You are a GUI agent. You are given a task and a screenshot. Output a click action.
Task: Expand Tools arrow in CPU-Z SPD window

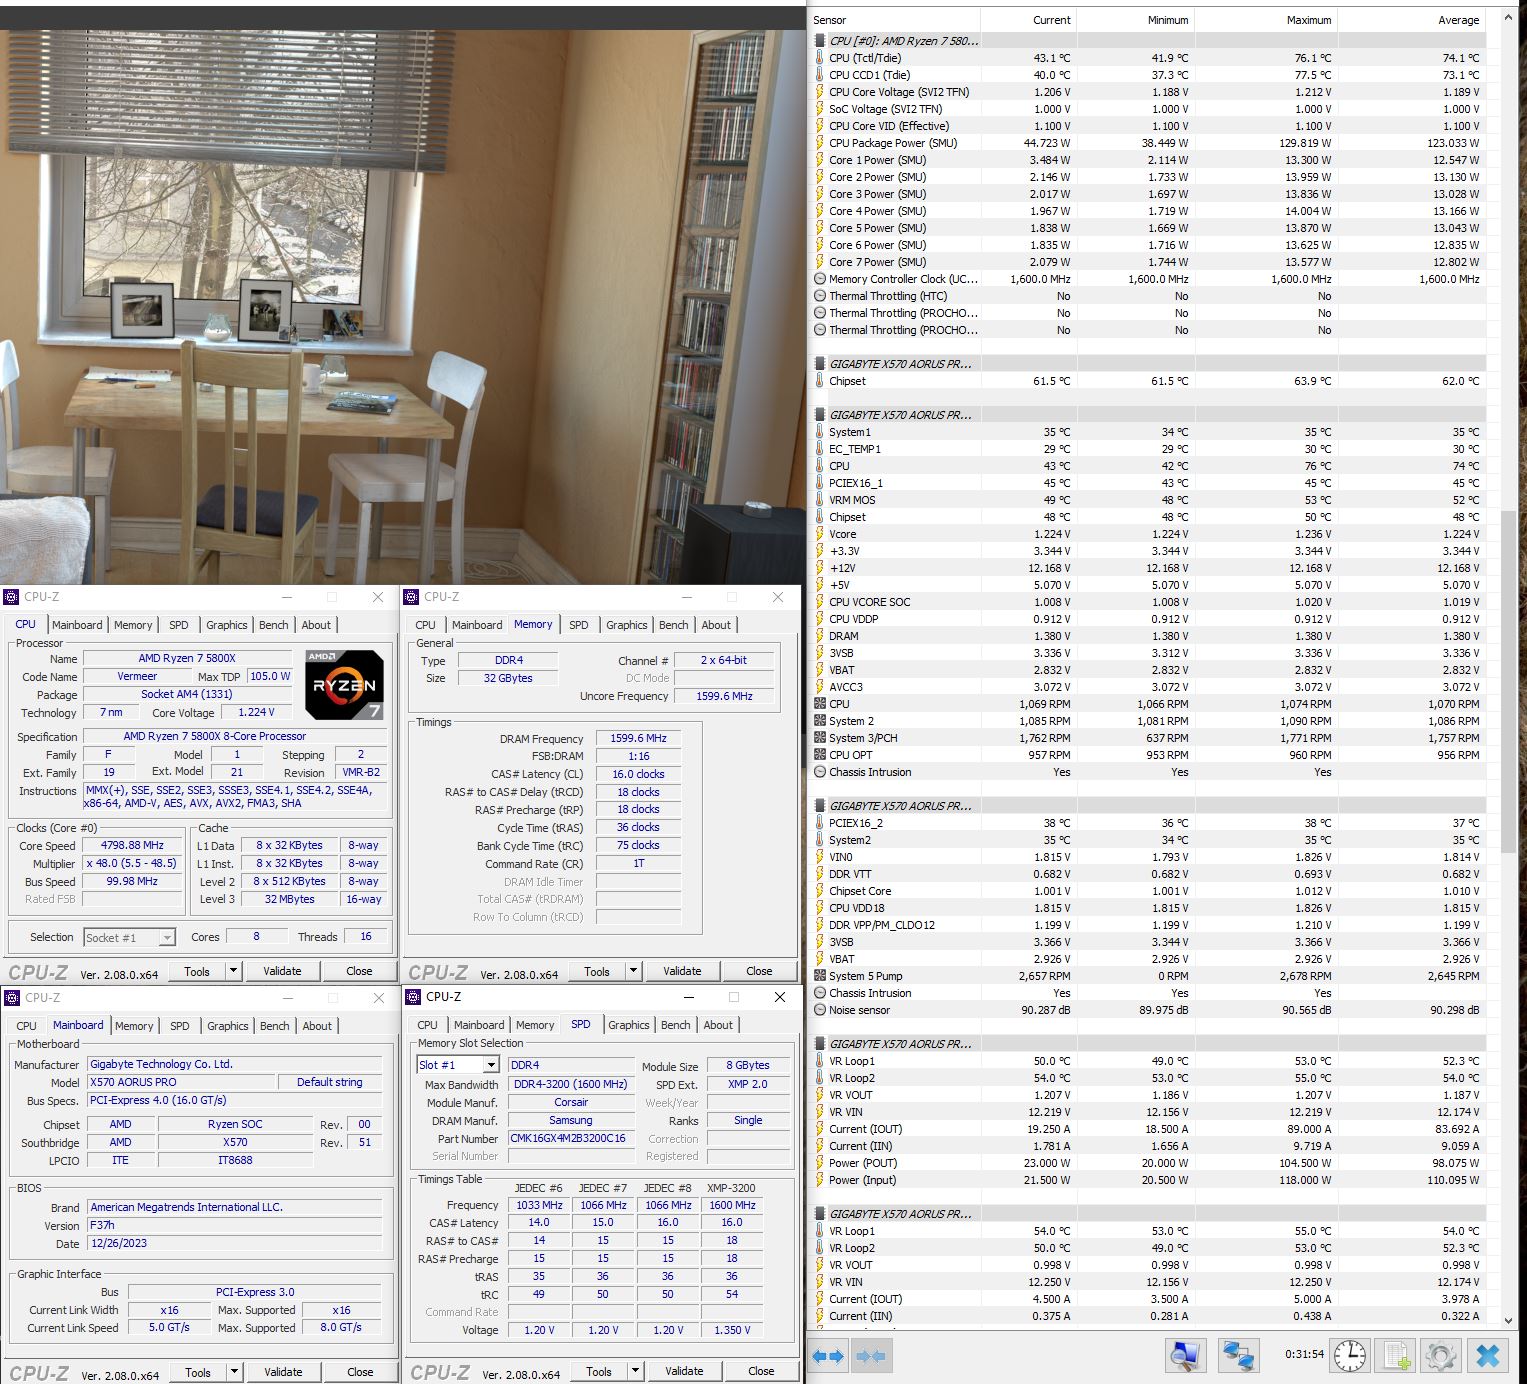pyautogui.click(x=635, y=1371)
